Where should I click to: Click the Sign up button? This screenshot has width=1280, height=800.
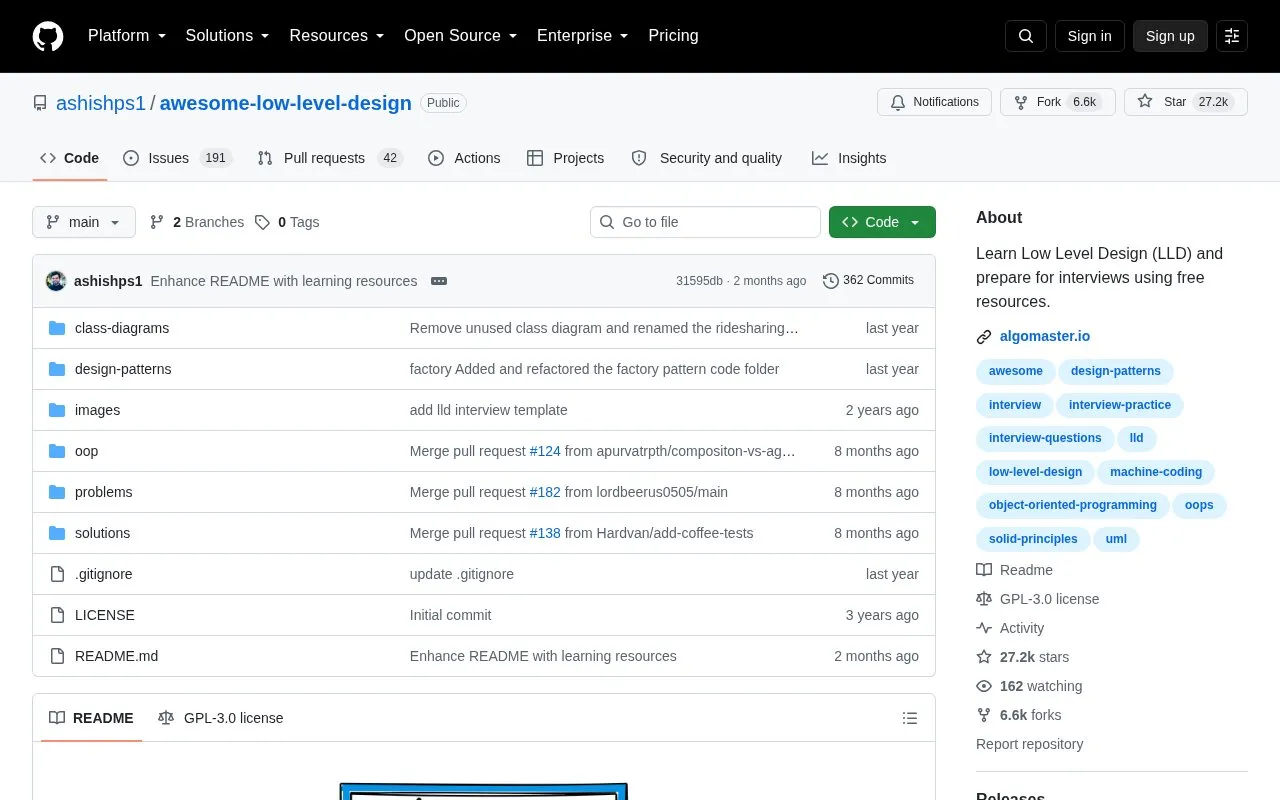[x=1170, y=36]
